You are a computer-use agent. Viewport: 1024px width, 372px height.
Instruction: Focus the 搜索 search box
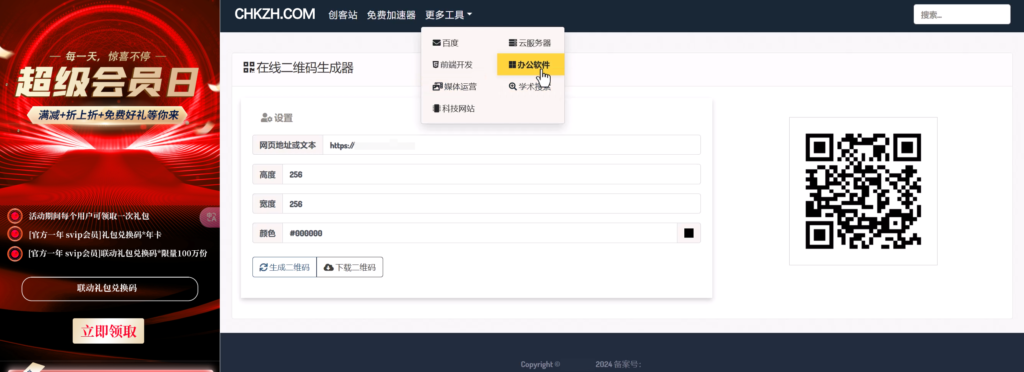tap(961, 14)
